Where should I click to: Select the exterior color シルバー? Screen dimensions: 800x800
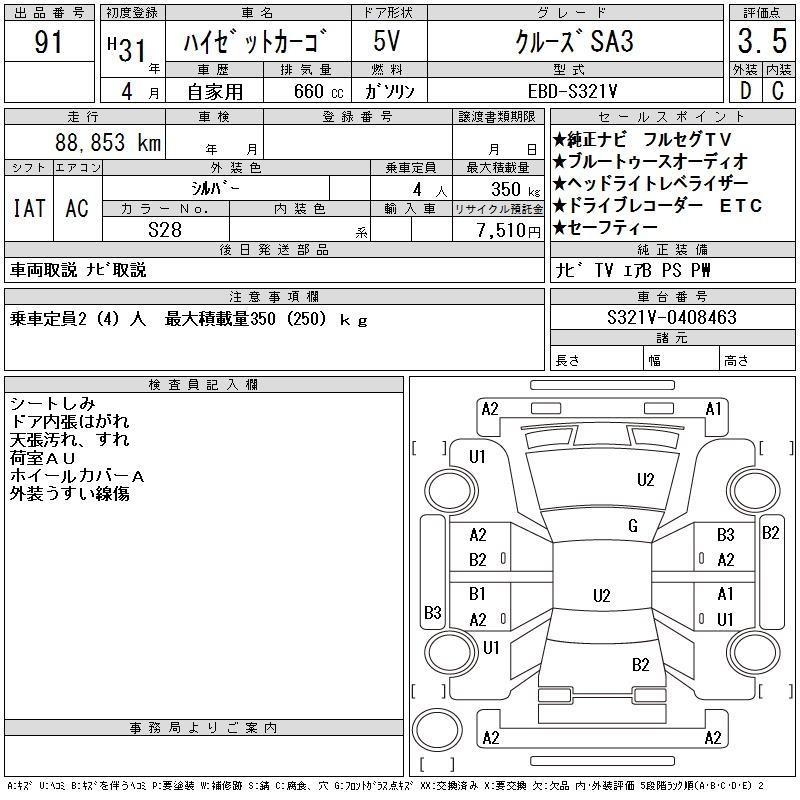point(215,188)
